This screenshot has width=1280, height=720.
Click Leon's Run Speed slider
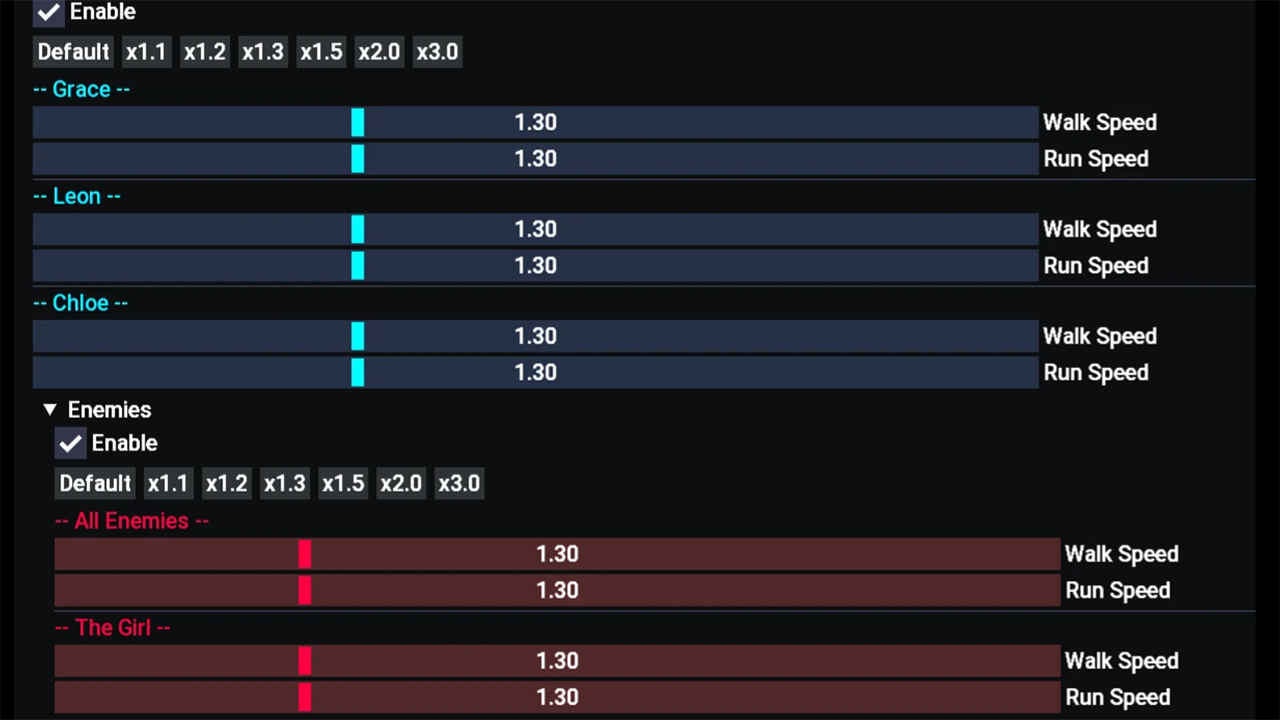coord(535,266)
